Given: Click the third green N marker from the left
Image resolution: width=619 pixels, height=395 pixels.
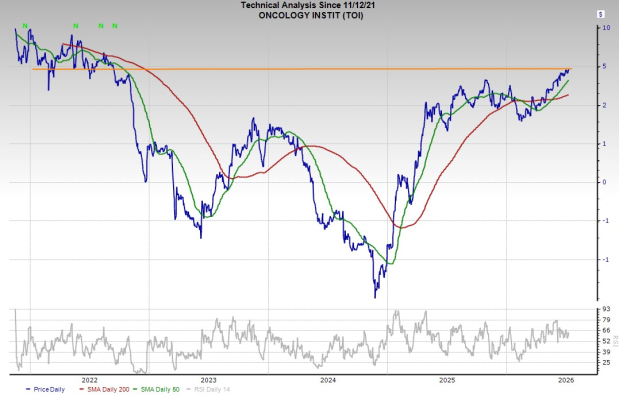Looking at the screenshot, I should tap(101, 26).
